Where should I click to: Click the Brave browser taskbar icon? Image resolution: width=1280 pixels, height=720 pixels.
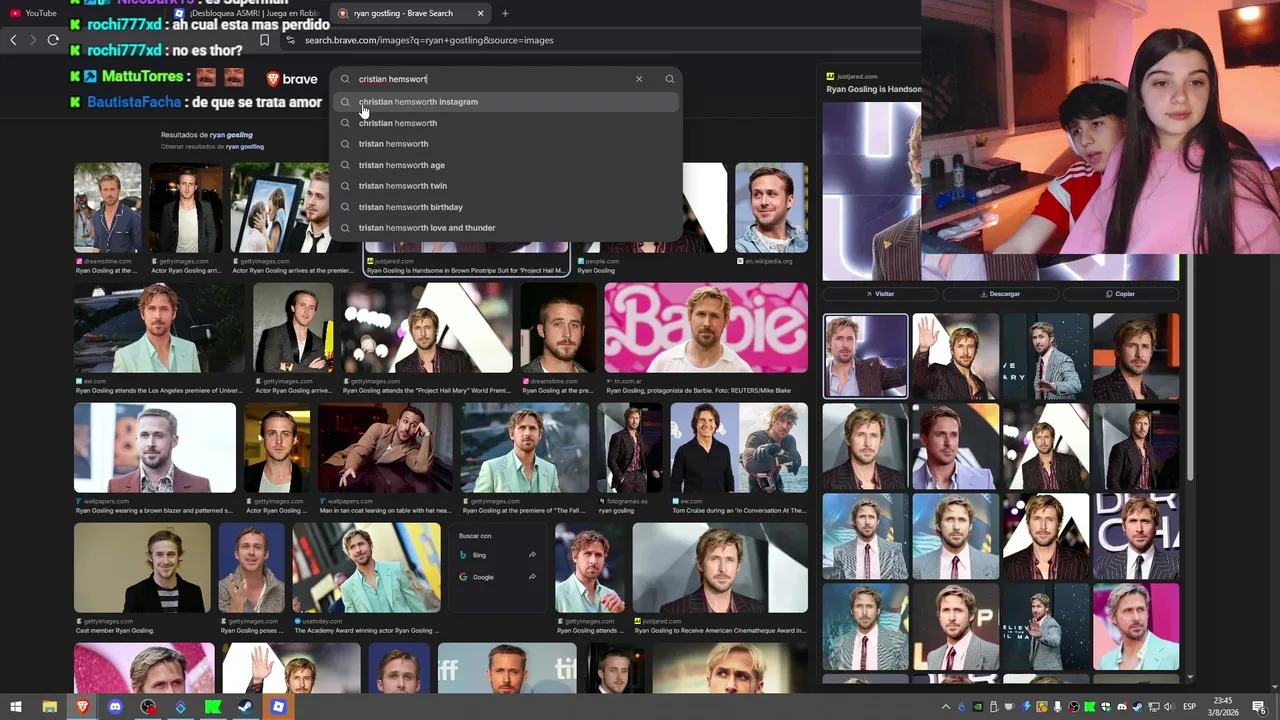tap(82, 707)
